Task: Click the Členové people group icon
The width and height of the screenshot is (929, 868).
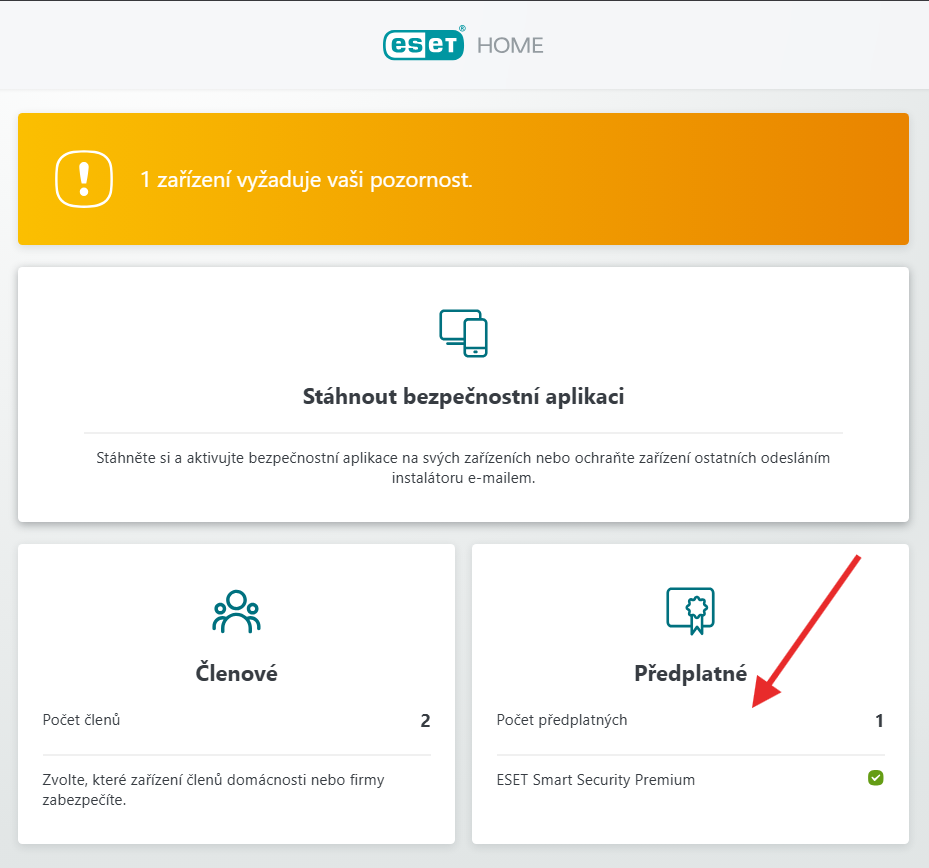Action: click(x=236, y=612)
